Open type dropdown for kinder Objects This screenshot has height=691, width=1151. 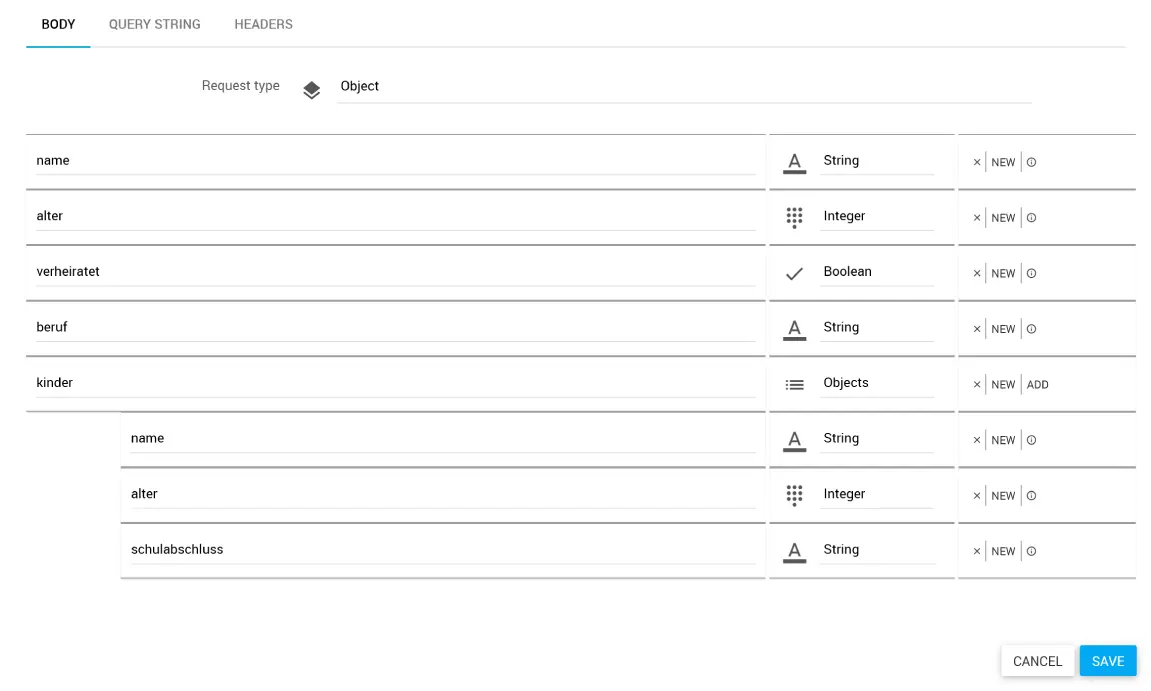point(876,383)
